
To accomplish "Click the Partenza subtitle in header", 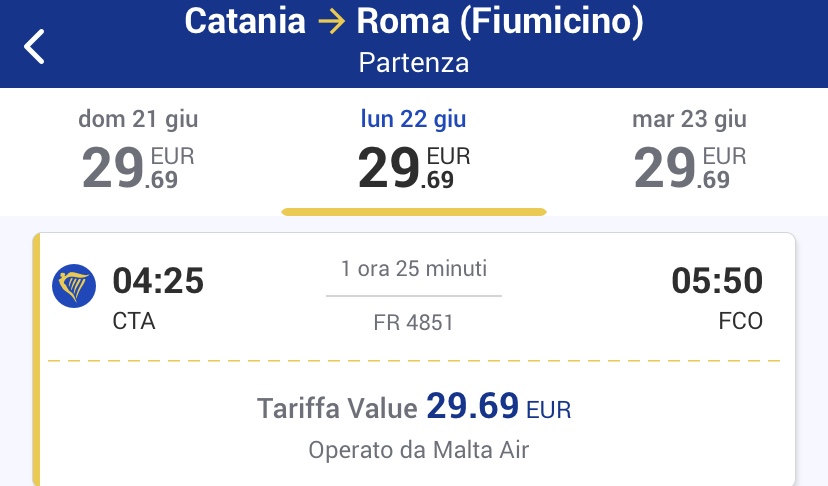I will click(414, 63).
